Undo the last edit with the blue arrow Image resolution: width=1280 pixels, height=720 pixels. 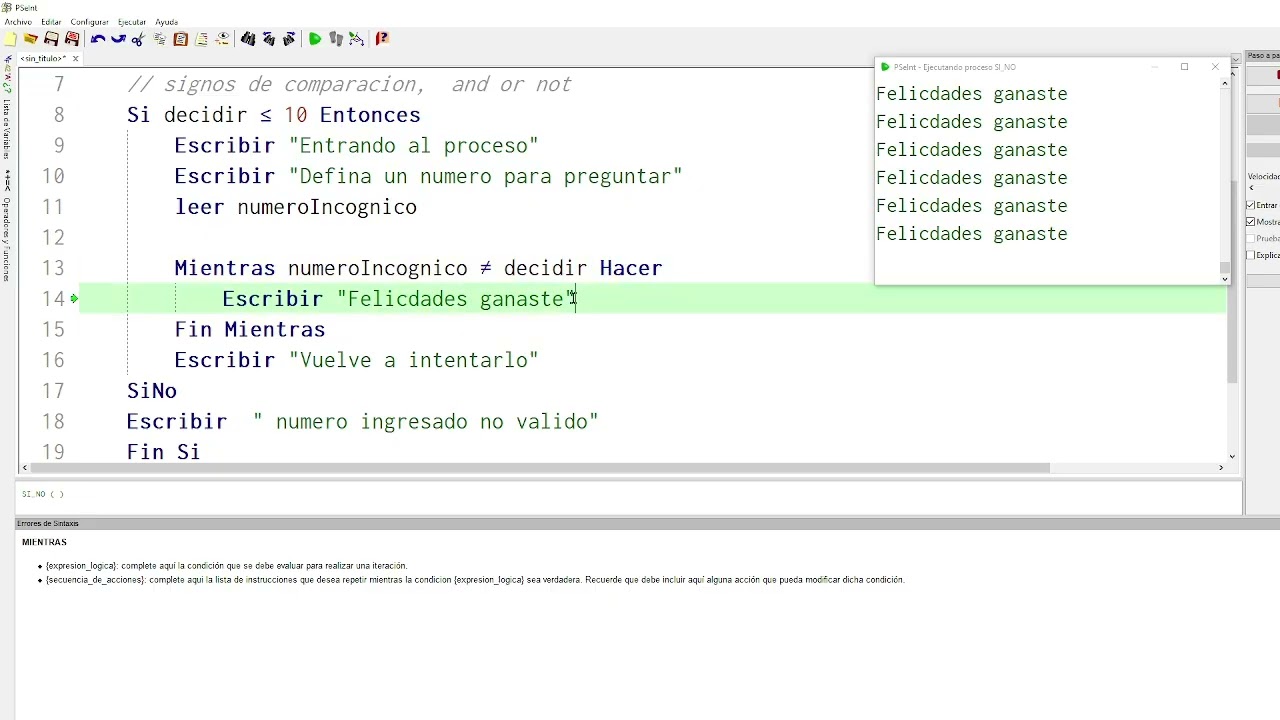point(98,39)
